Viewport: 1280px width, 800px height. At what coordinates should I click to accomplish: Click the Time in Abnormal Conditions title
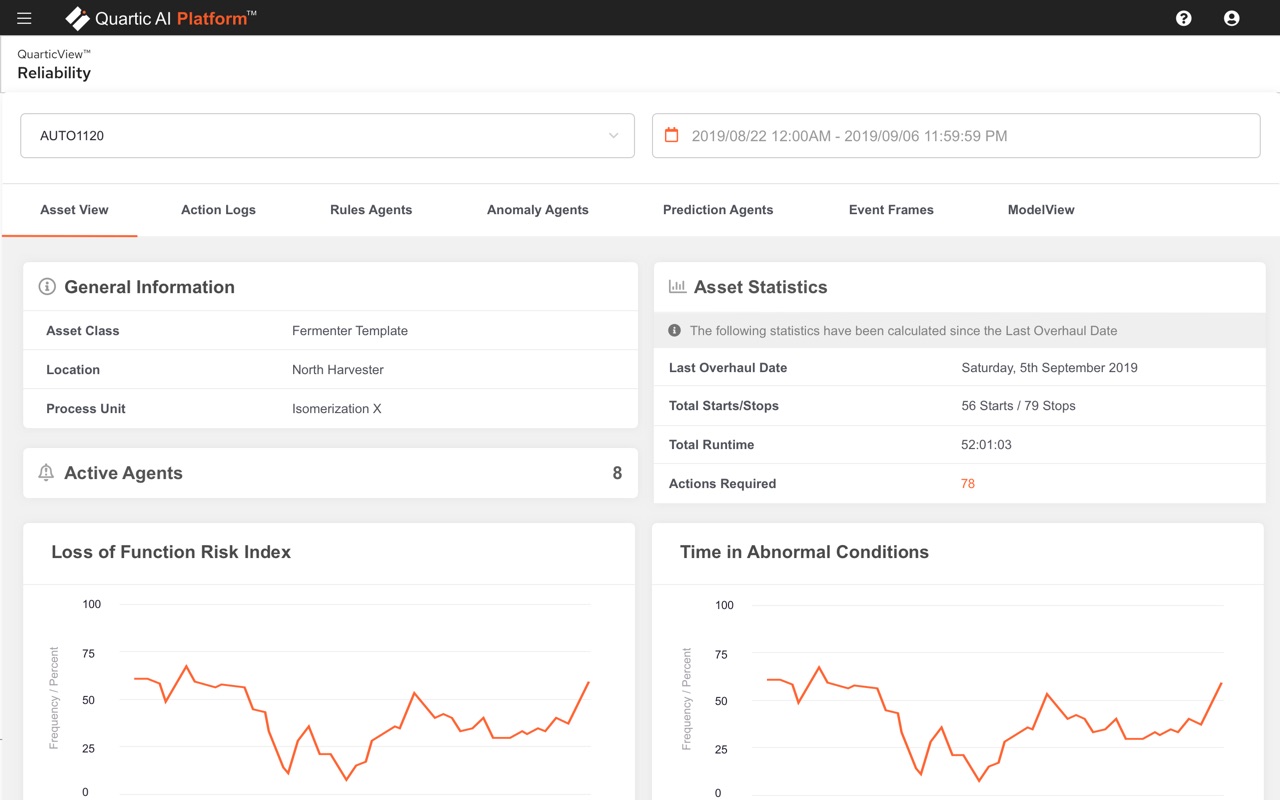804,552
